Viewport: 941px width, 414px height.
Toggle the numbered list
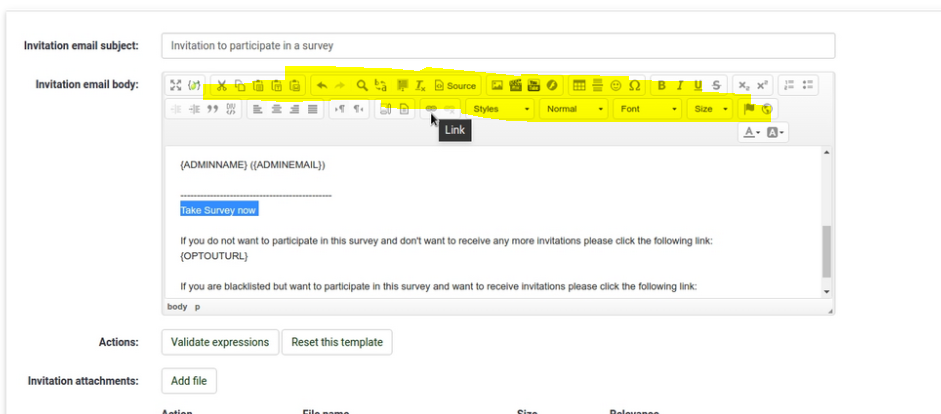click(789, 85)
